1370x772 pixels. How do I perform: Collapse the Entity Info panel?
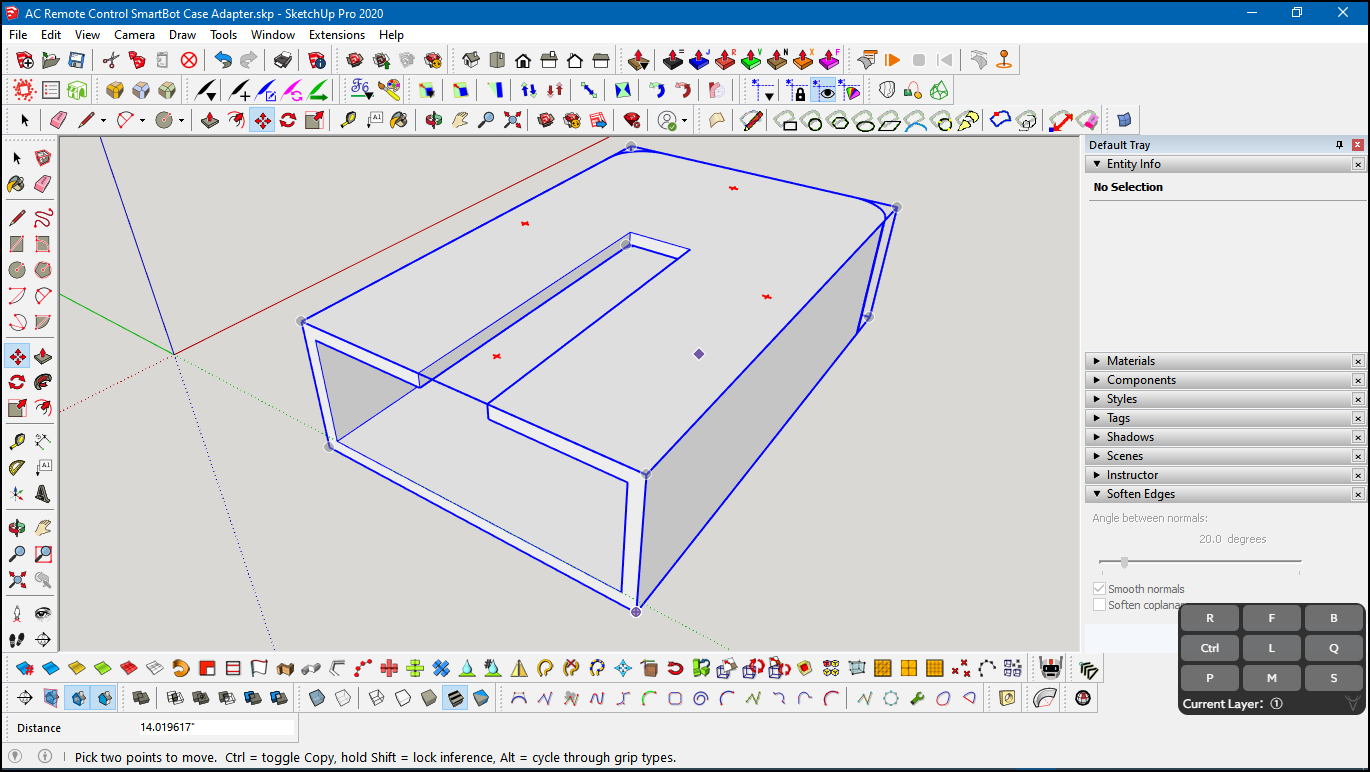coord(1095,164)
